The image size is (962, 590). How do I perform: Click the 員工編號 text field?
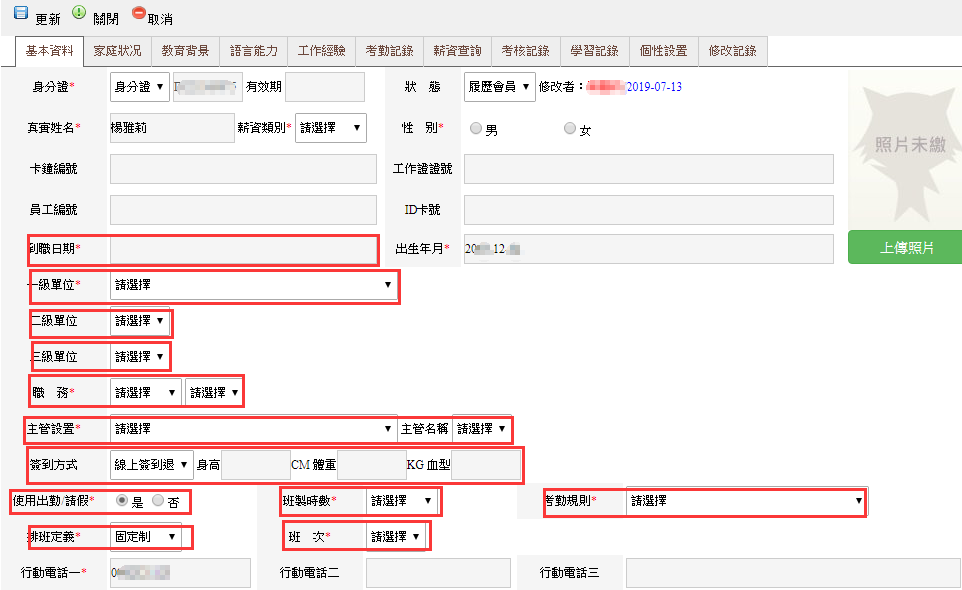(242, 210)
